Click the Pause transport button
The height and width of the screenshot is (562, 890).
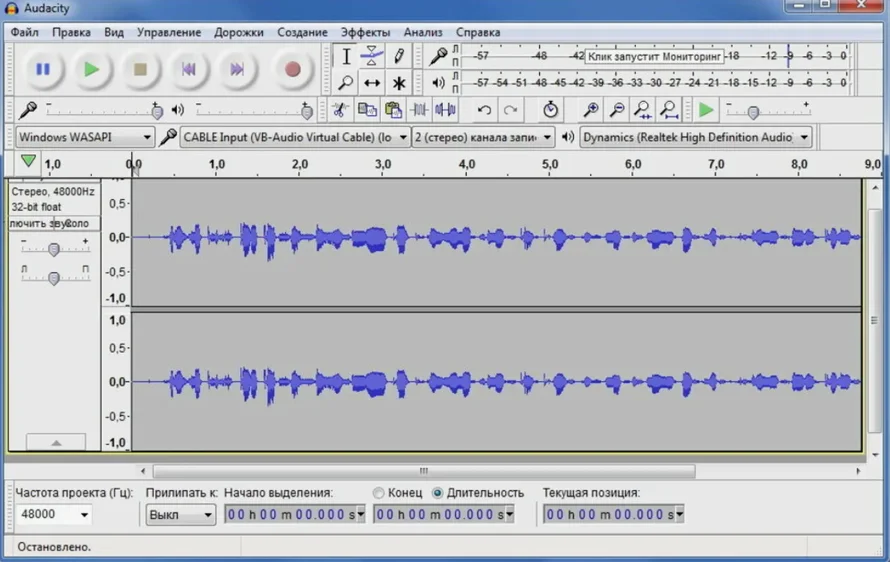tap(43, 69)
